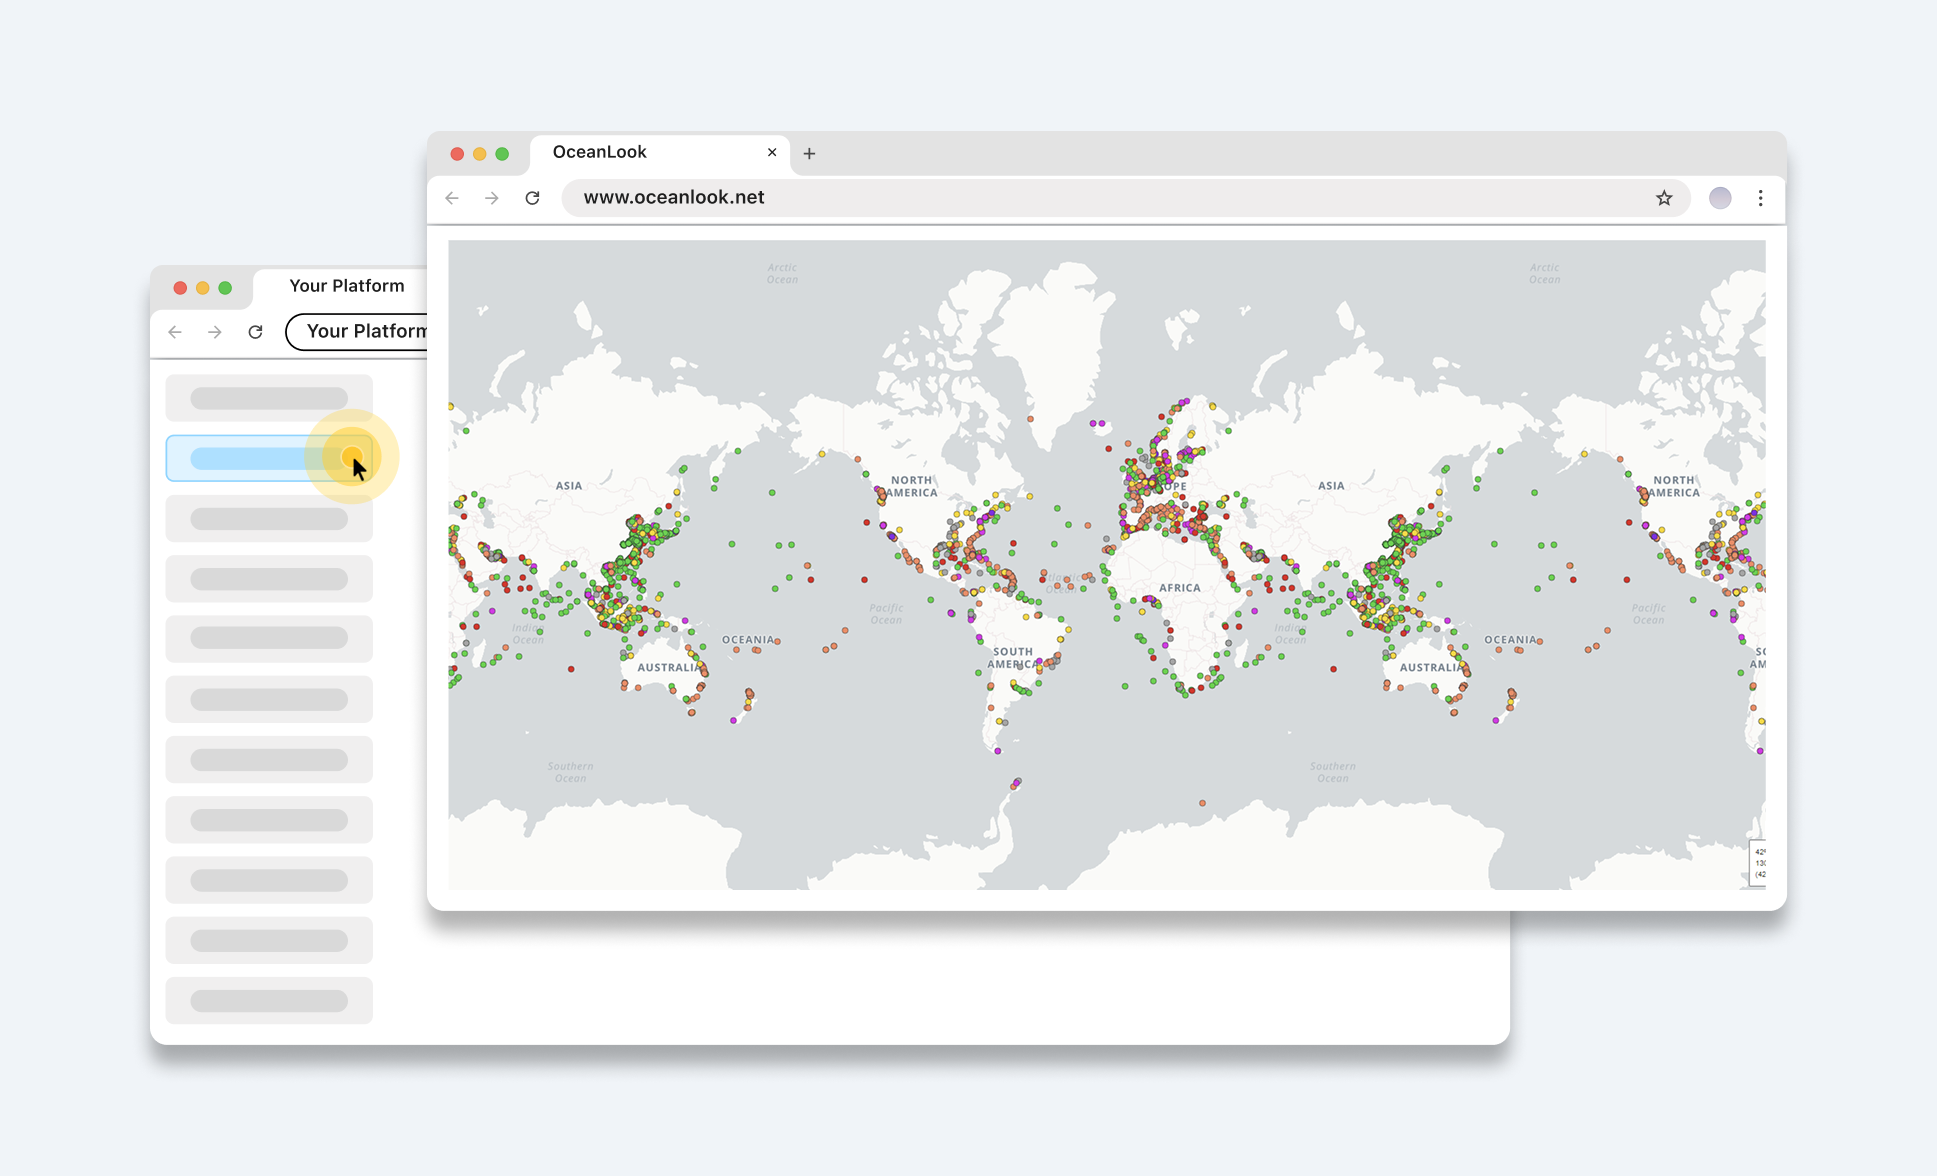Open a new tab with the plus icon
Image resolution: width=1937 pixels, height=1176 pixels.
809,153
